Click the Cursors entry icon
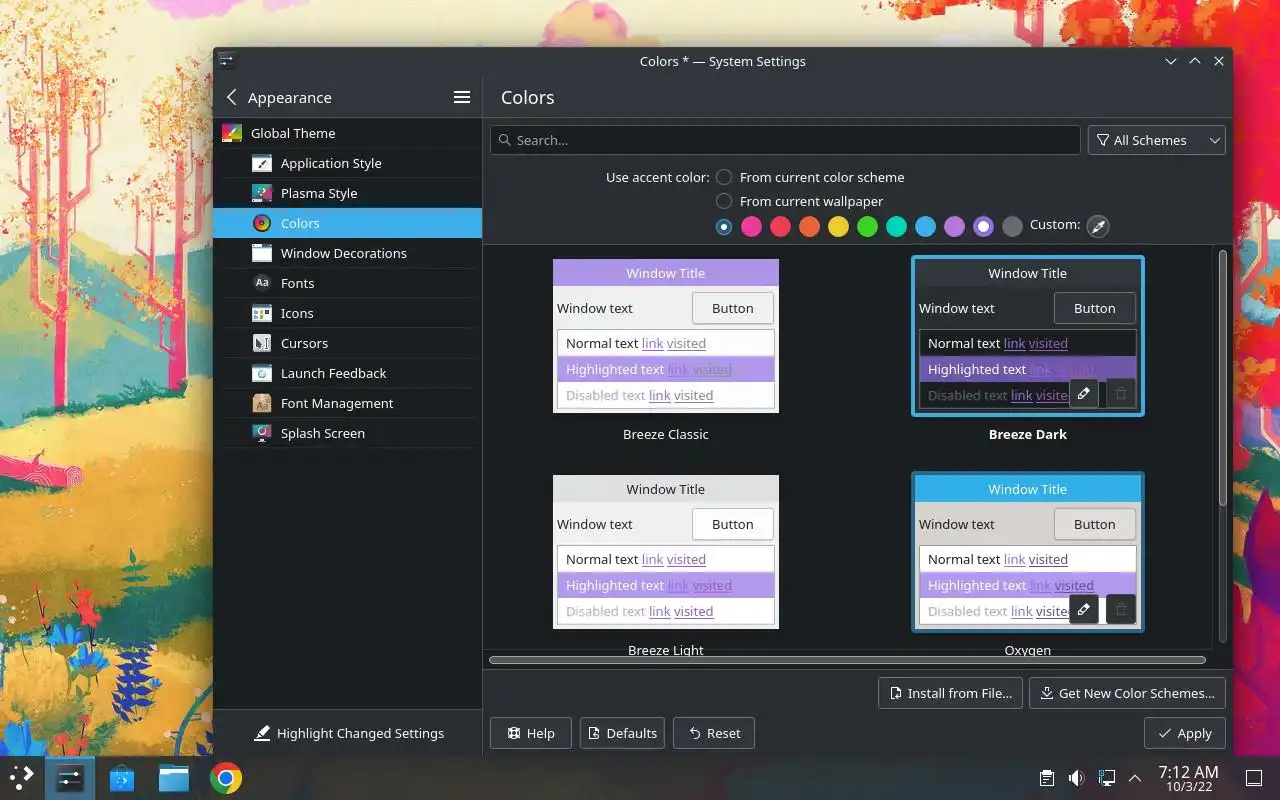The width and height of the screenshot is (1280, 800). click(262, 343)
